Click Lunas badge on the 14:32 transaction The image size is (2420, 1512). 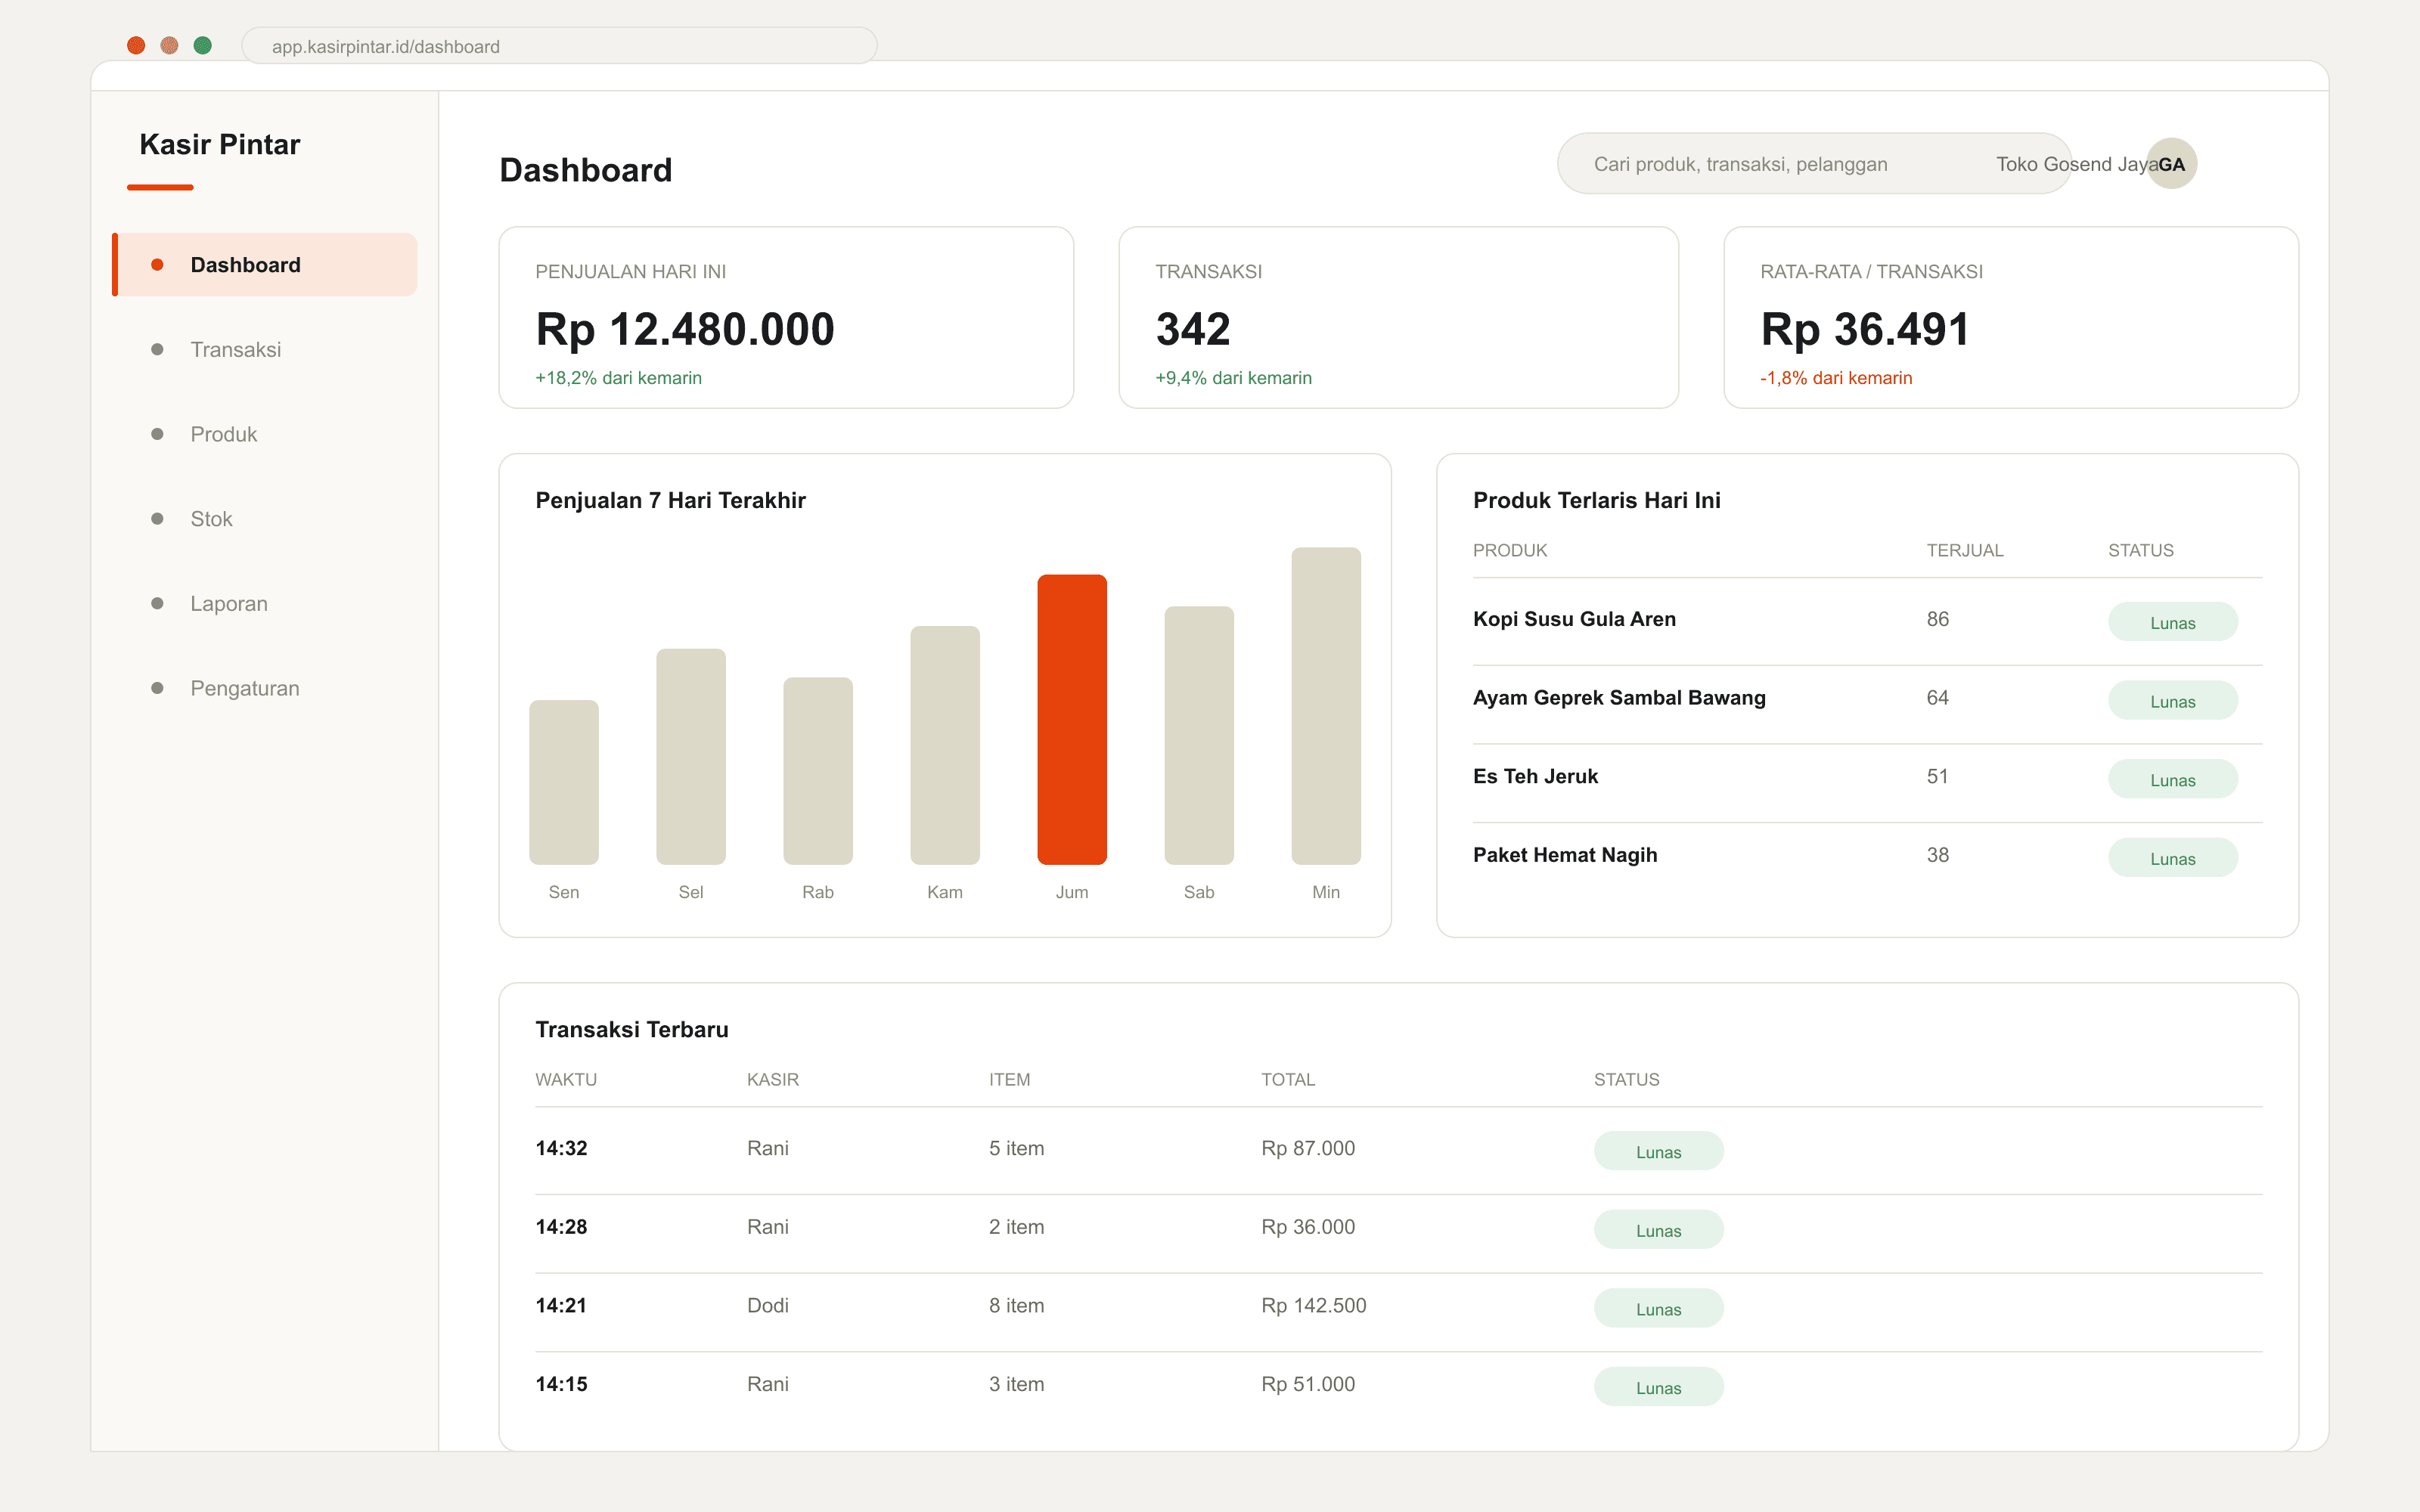click(1658, 1151)
